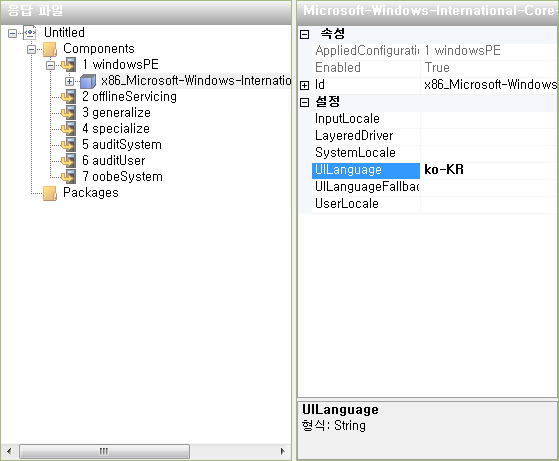
Task: Collapse the 속성 properties section
Action: [x=304, y=35]
